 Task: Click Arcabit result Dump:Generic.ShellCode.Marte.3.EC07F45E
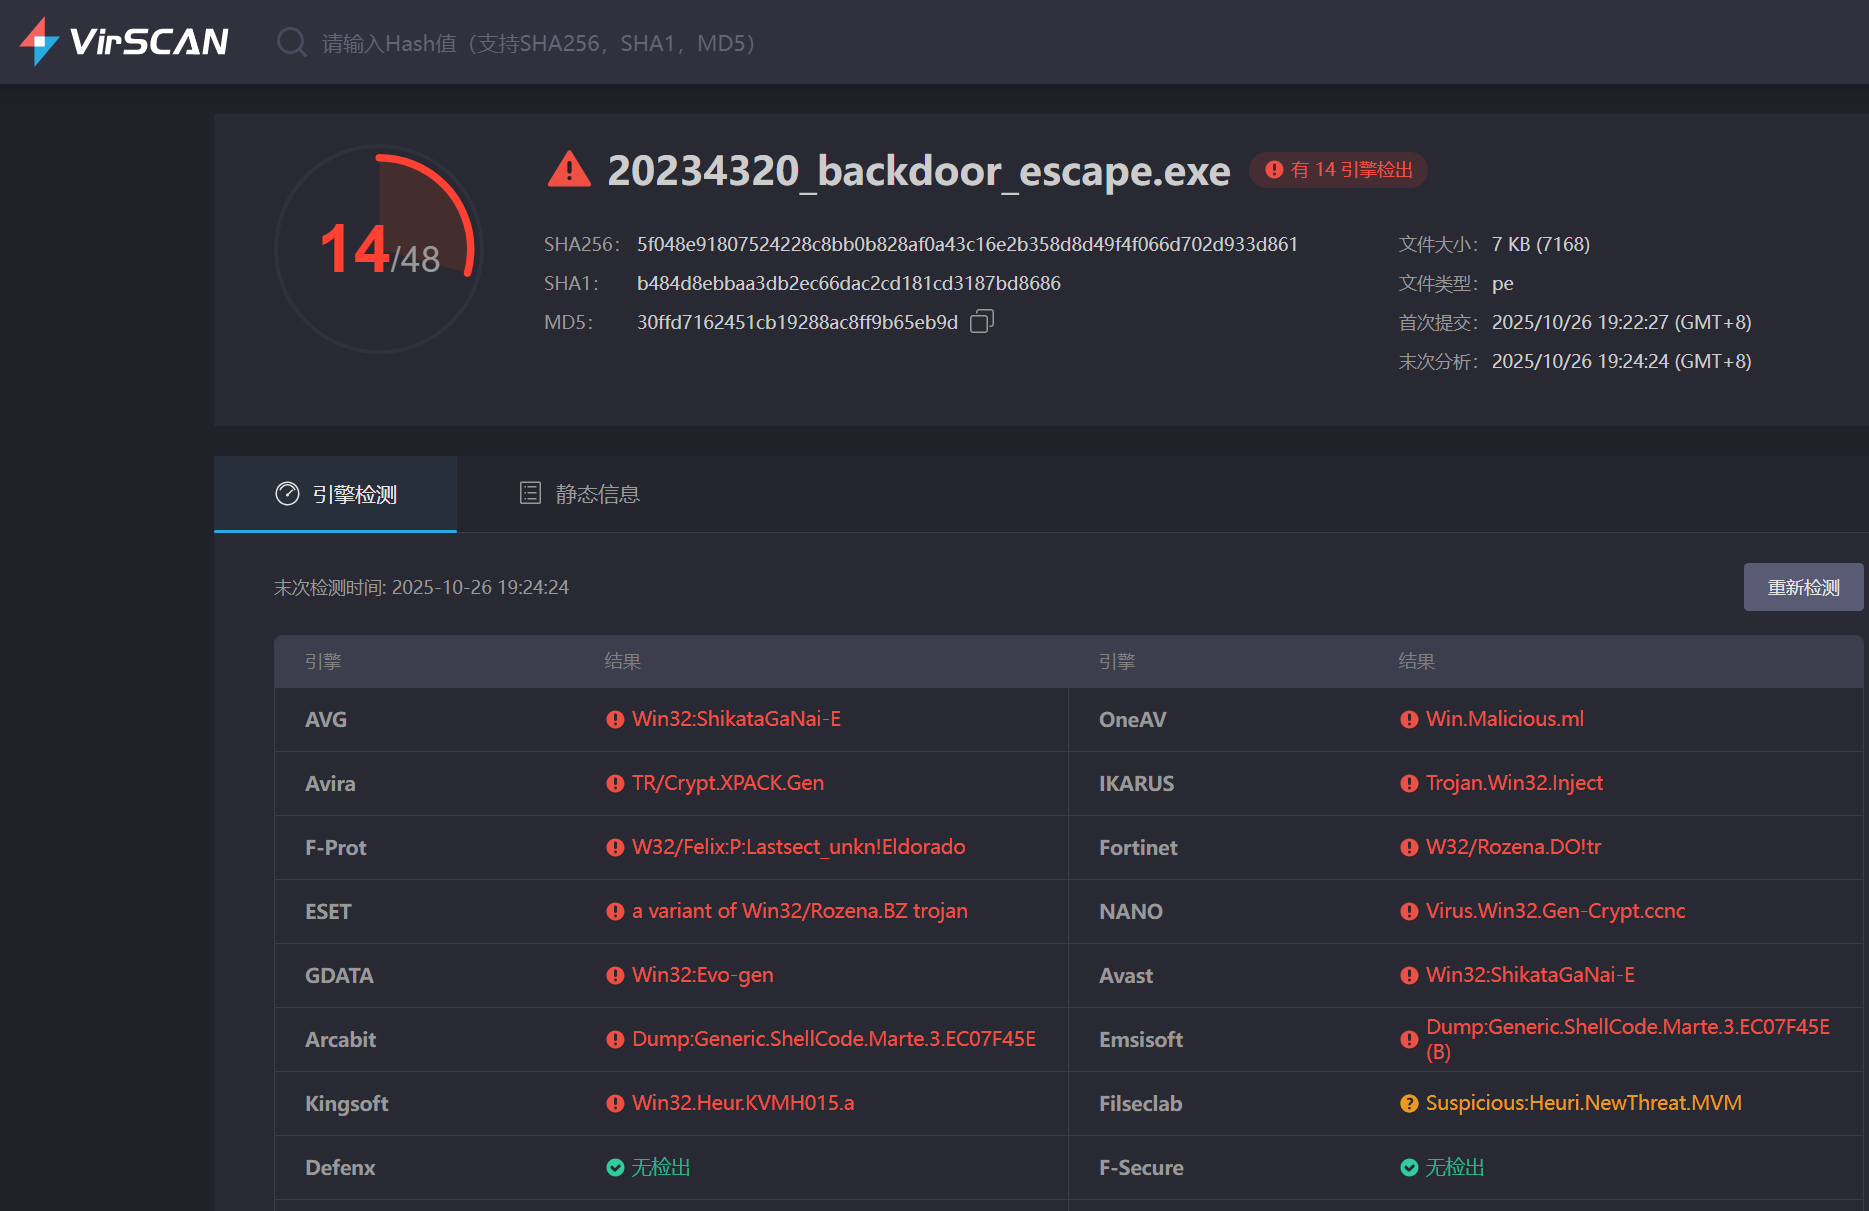[x=834, y=1039]
